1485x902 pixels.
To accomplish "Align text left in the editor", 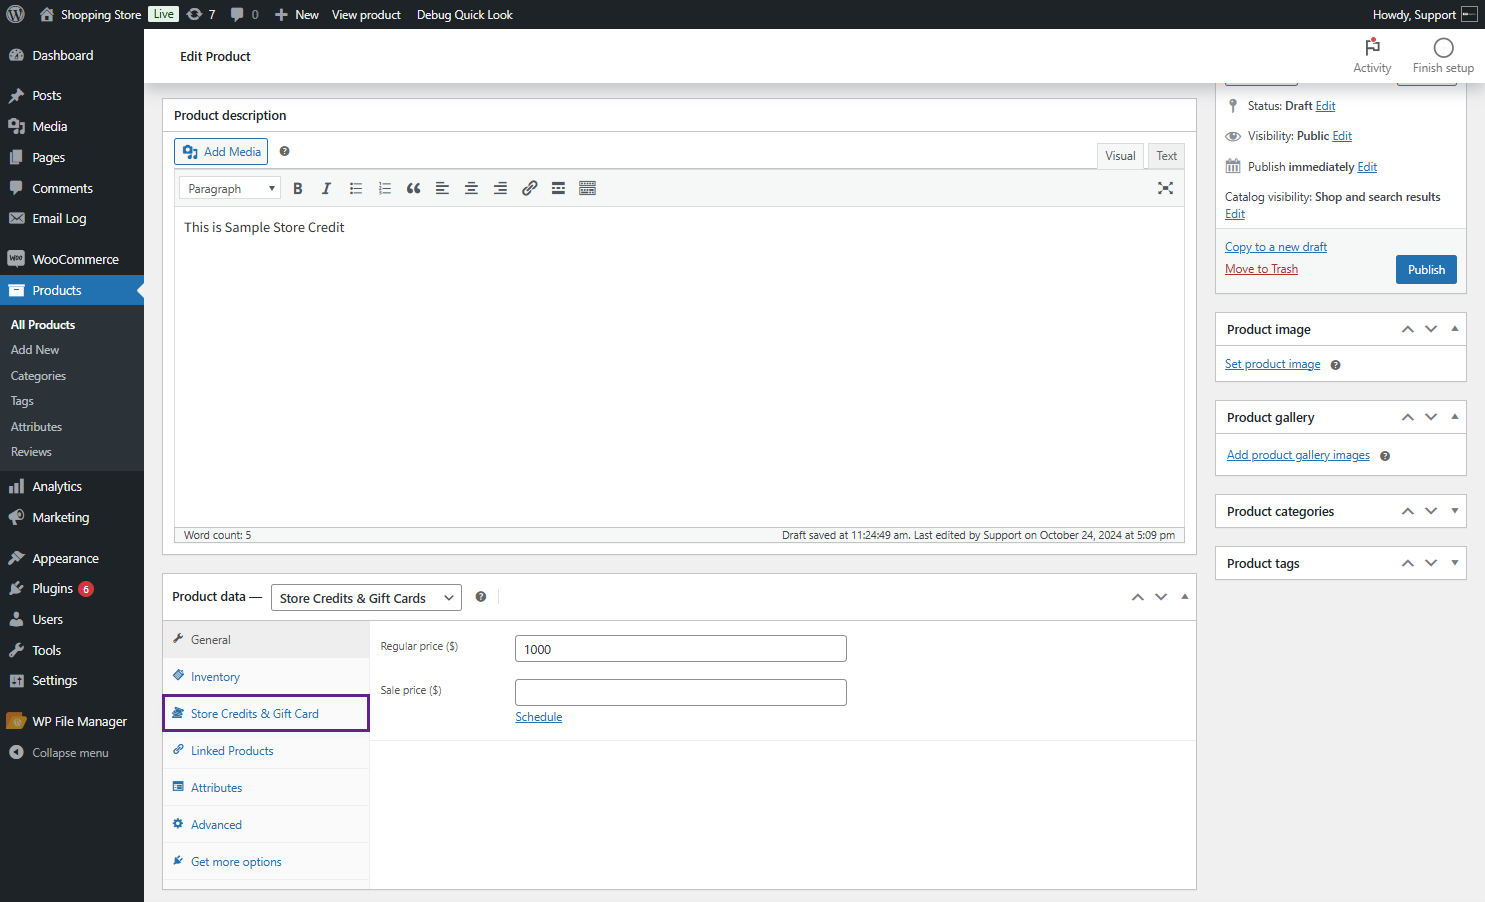I will [x=442, y=188].
